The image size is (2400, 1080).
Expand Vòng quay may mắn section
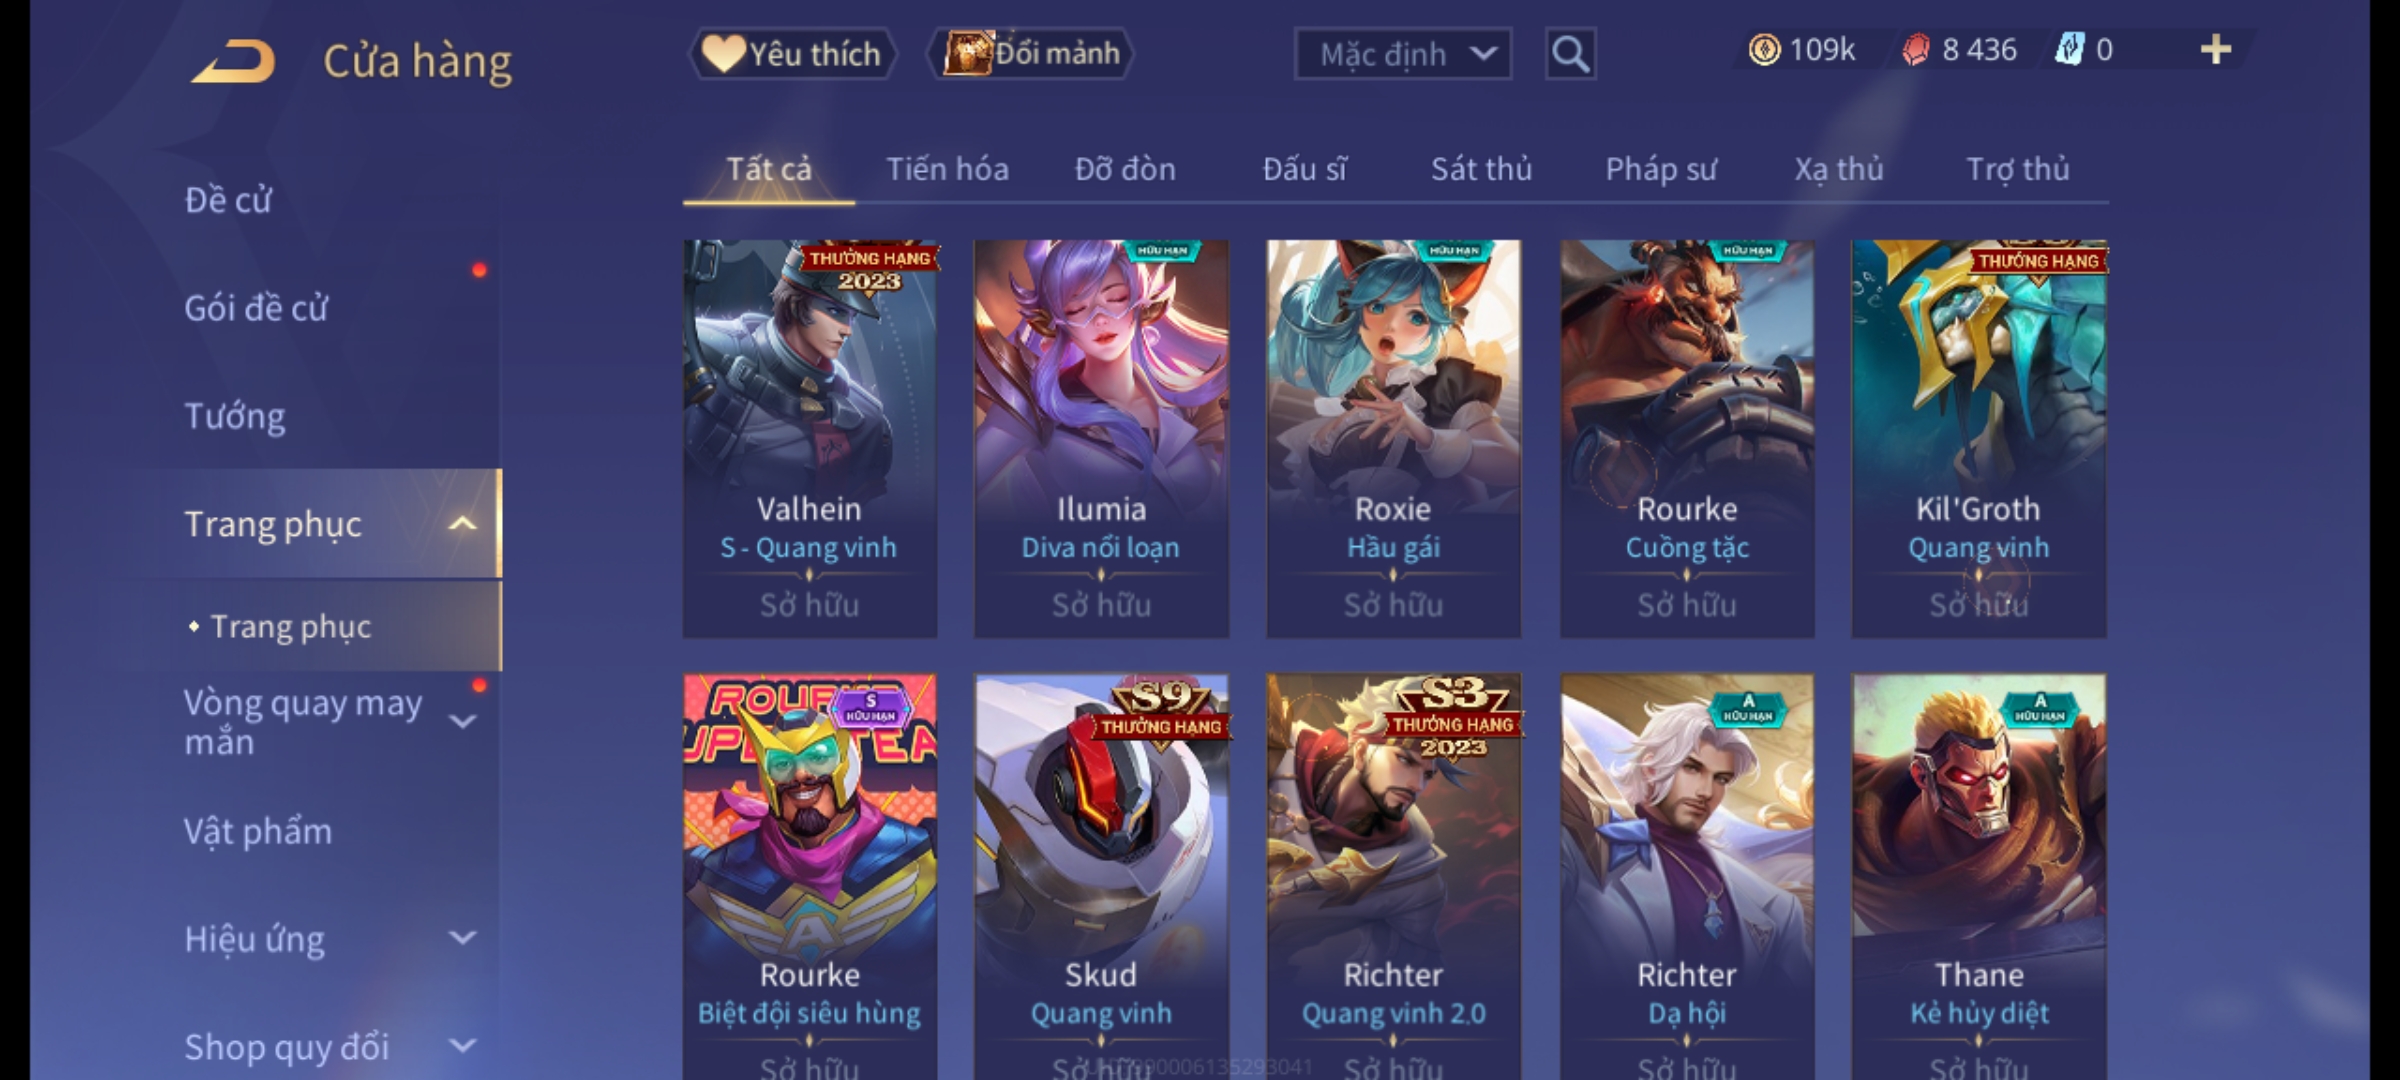point(462,721)
